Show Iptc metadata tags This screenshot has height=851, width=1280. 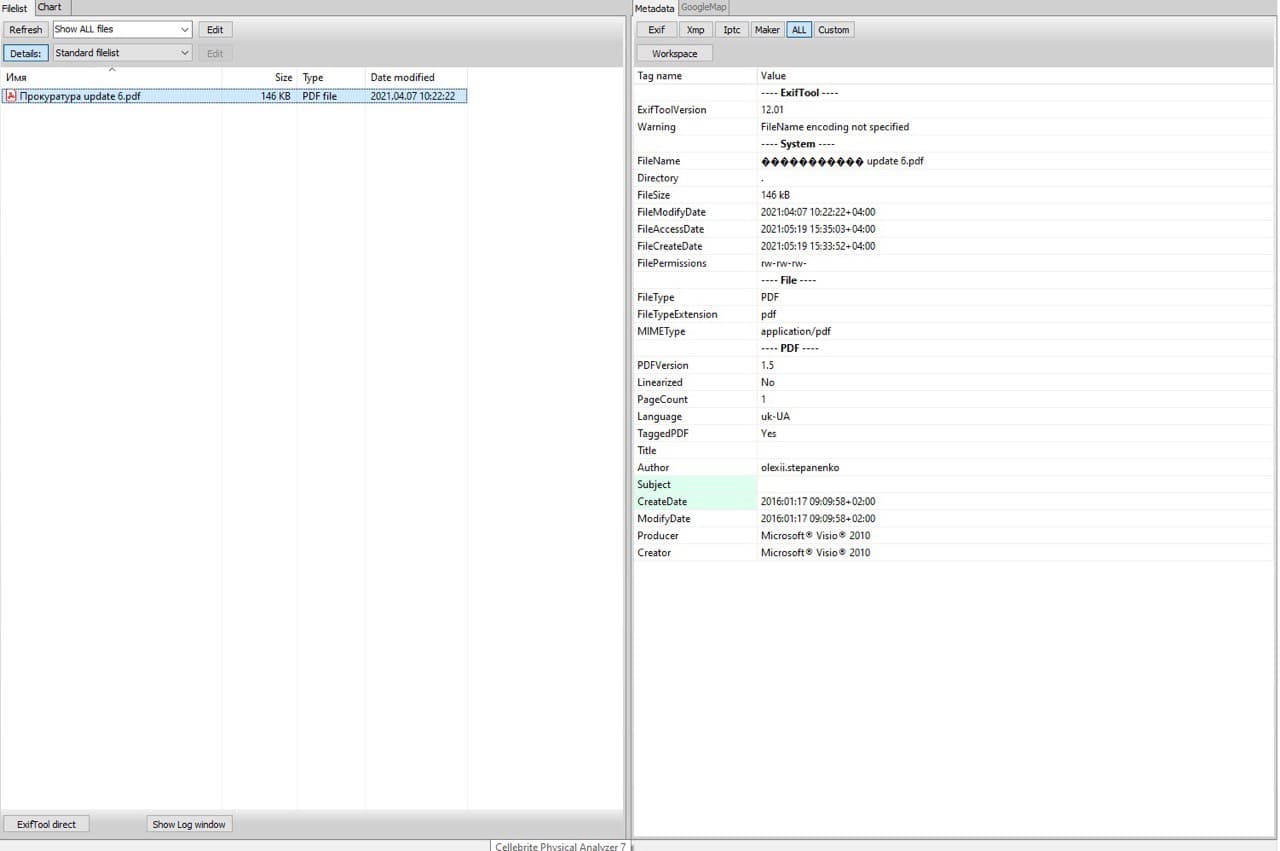[732, 30]
